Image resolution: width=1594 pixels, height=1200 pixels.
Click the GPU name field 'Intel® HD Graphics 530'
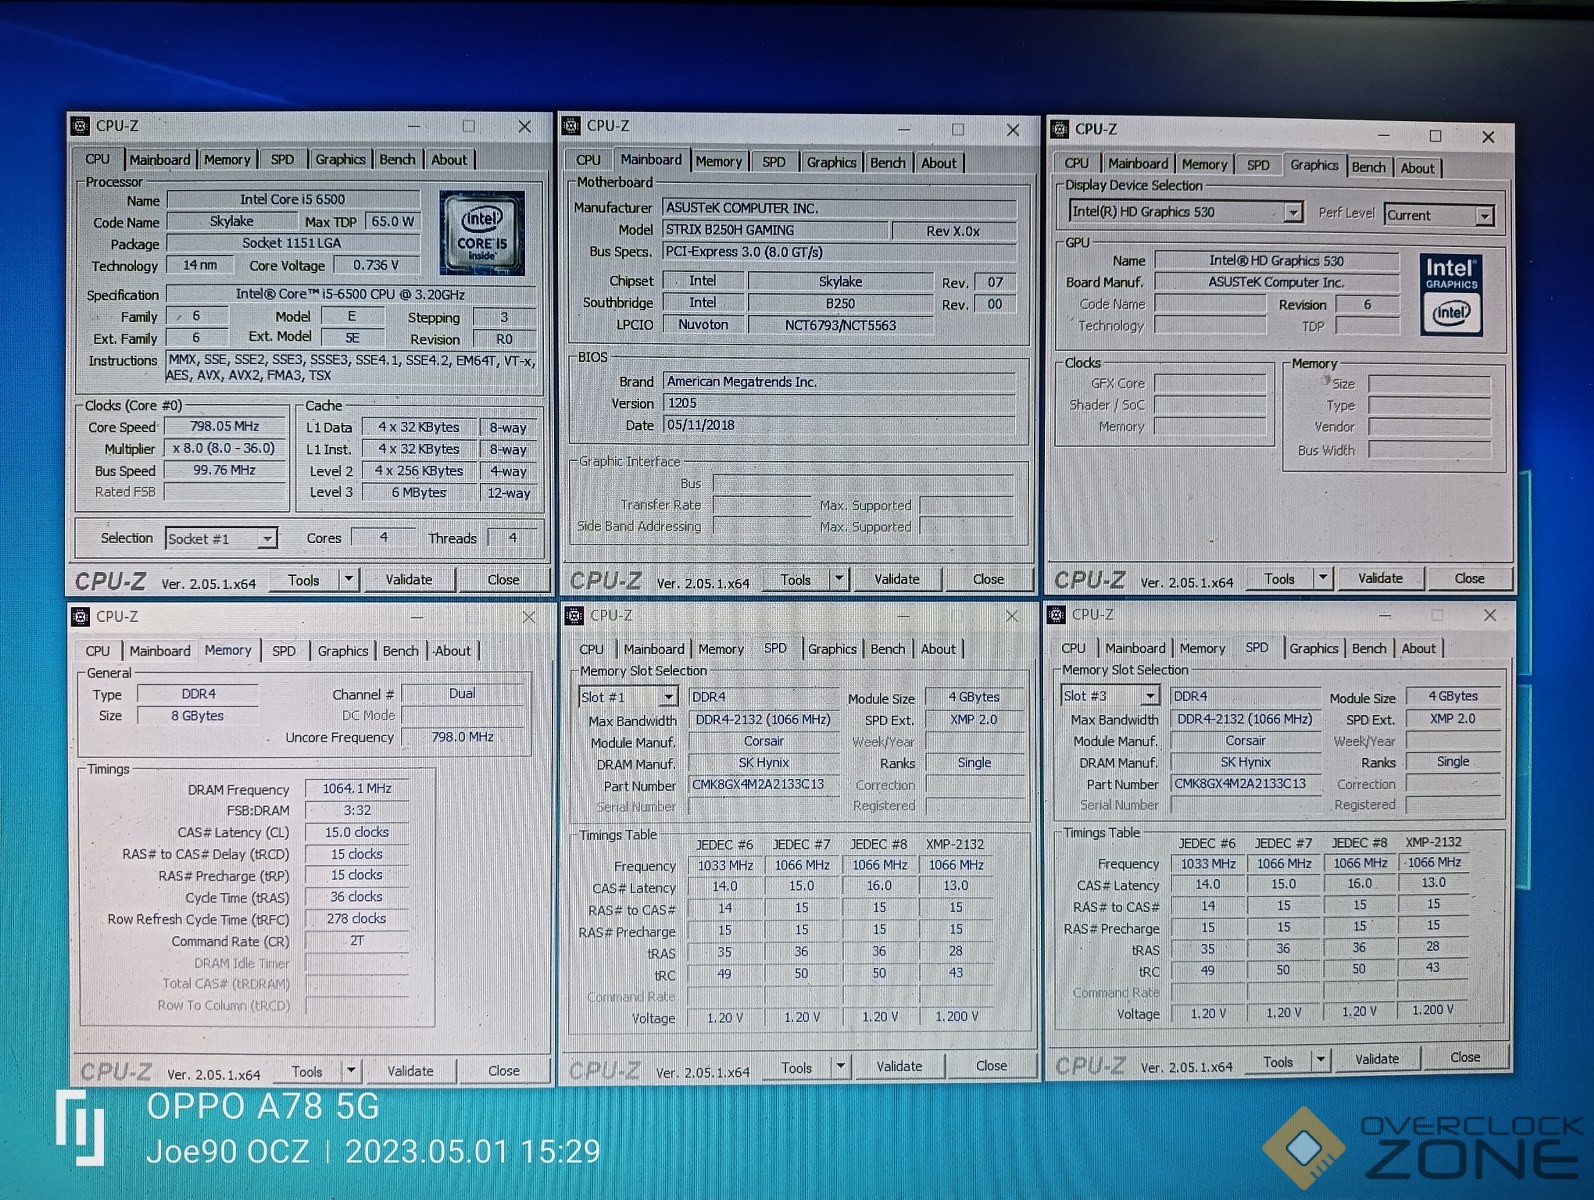[x=1276, y=261]
